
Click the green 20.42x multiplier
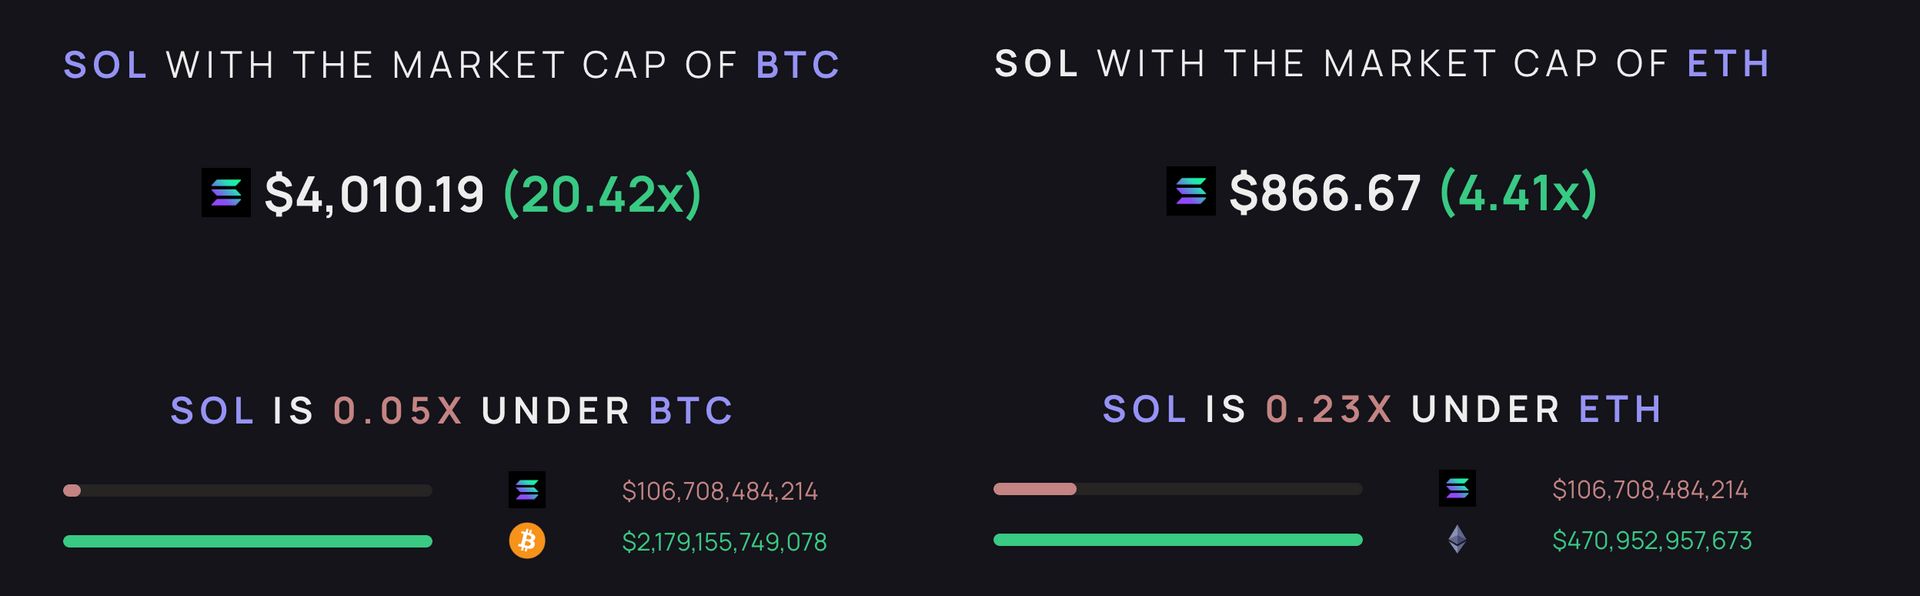602,194
